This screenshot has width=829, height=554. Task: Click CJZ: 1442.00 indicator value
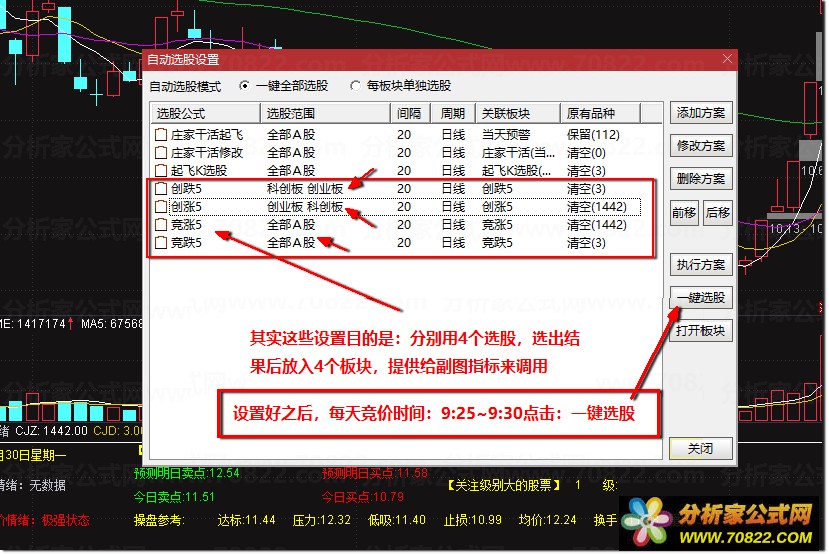tap(51, 431)
